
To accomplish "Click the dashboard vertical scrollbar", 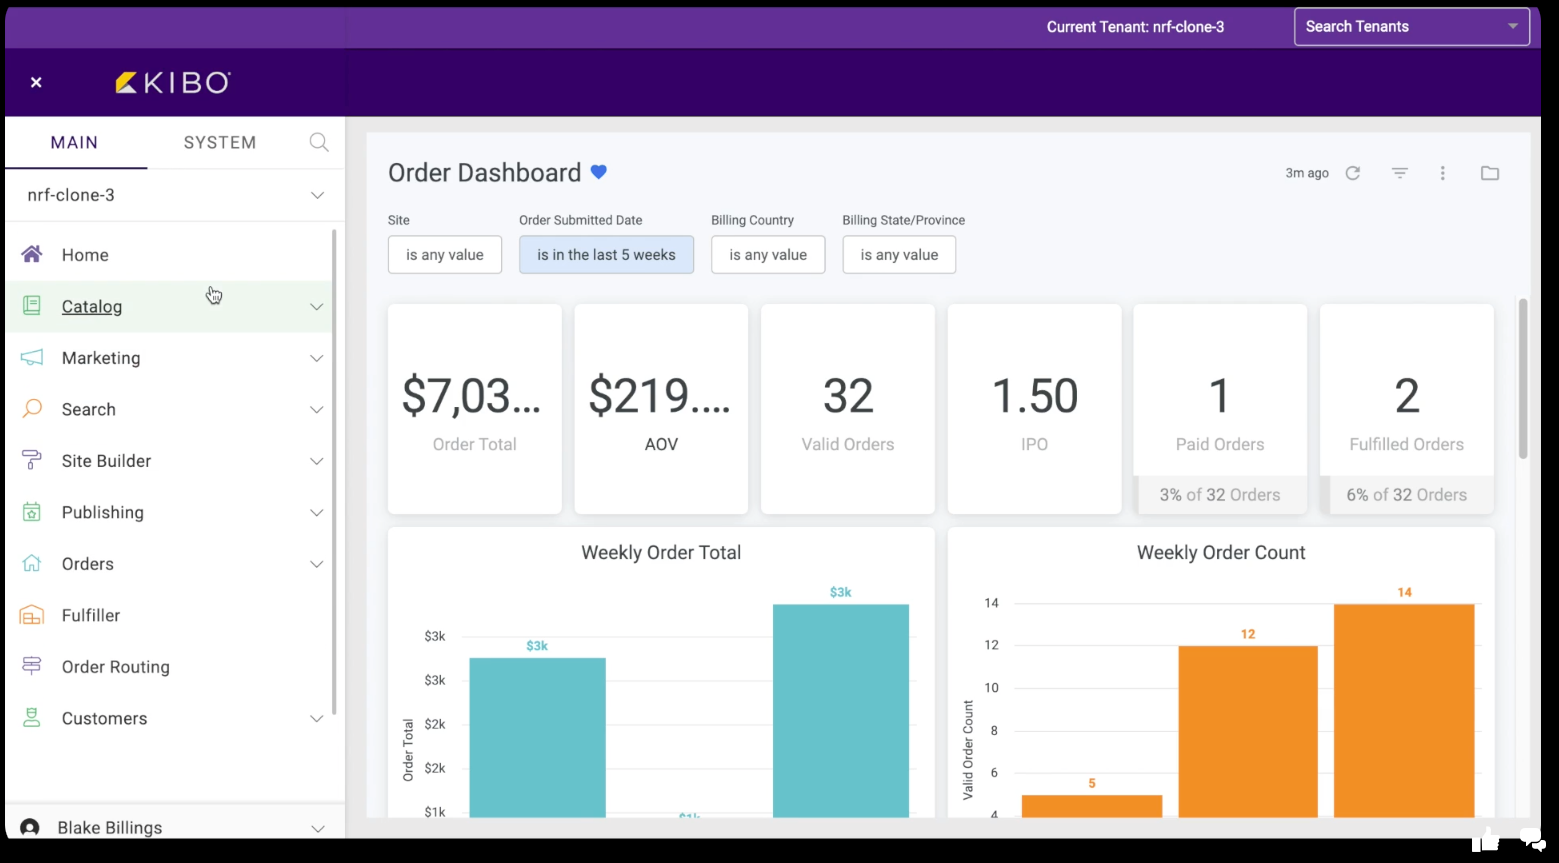I will [1523, 380].
